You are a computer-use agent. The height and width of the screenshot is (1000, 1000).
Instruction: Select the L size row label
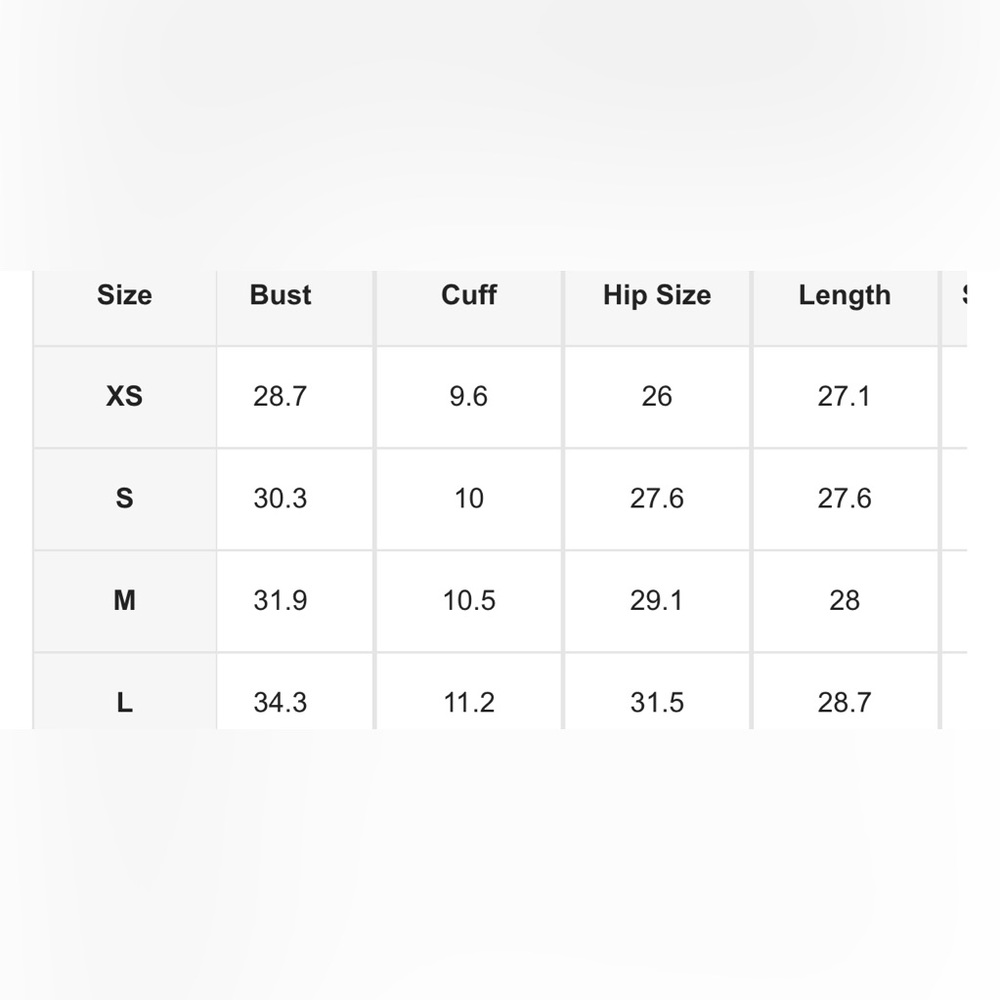click(124, 702)
